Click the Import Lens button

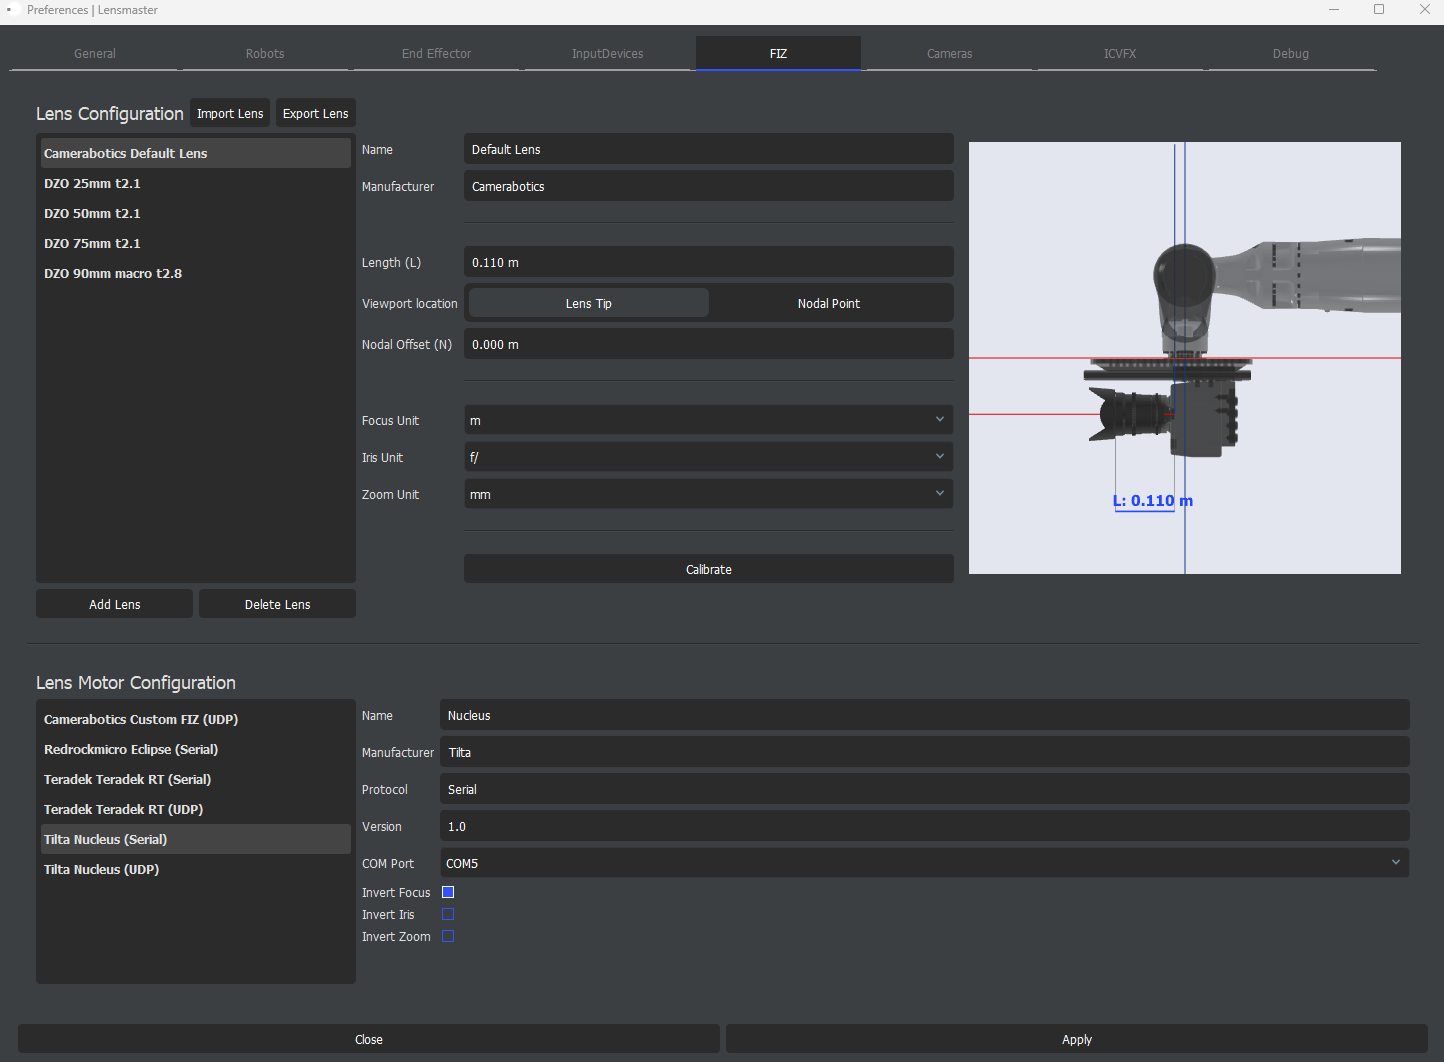(230, 113)
